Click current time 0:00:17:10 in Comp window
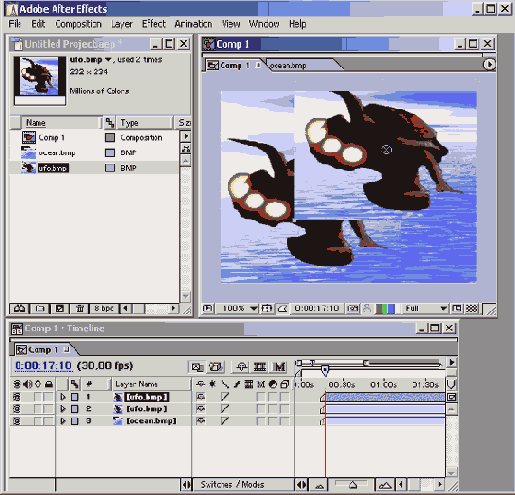Image resolution: width=515 pixels, height=495 pixels. coord(317,308)
